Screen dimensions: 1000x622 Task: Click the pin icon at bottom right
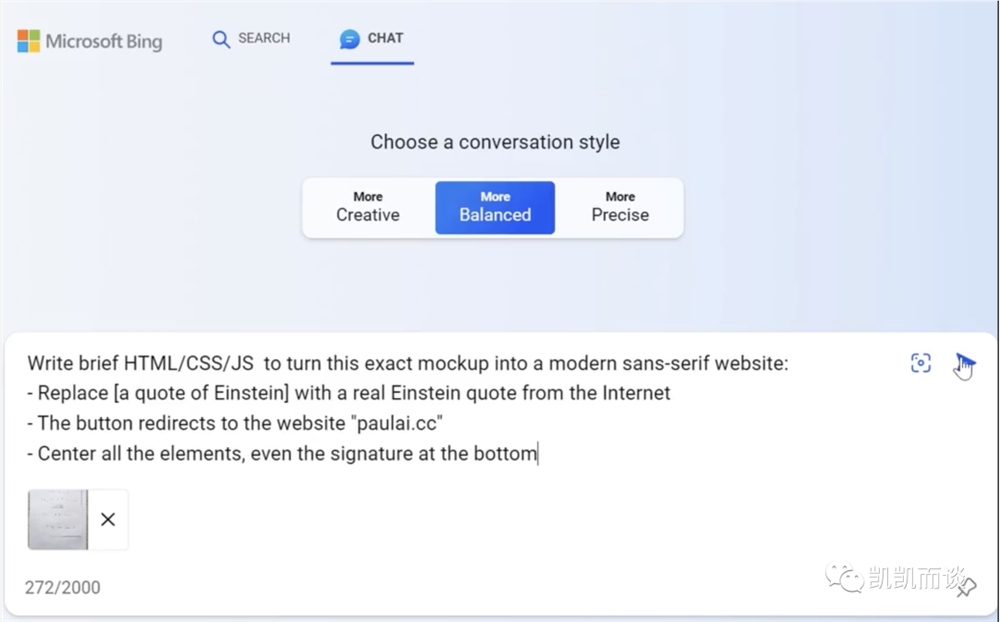(x=967, y=588)
